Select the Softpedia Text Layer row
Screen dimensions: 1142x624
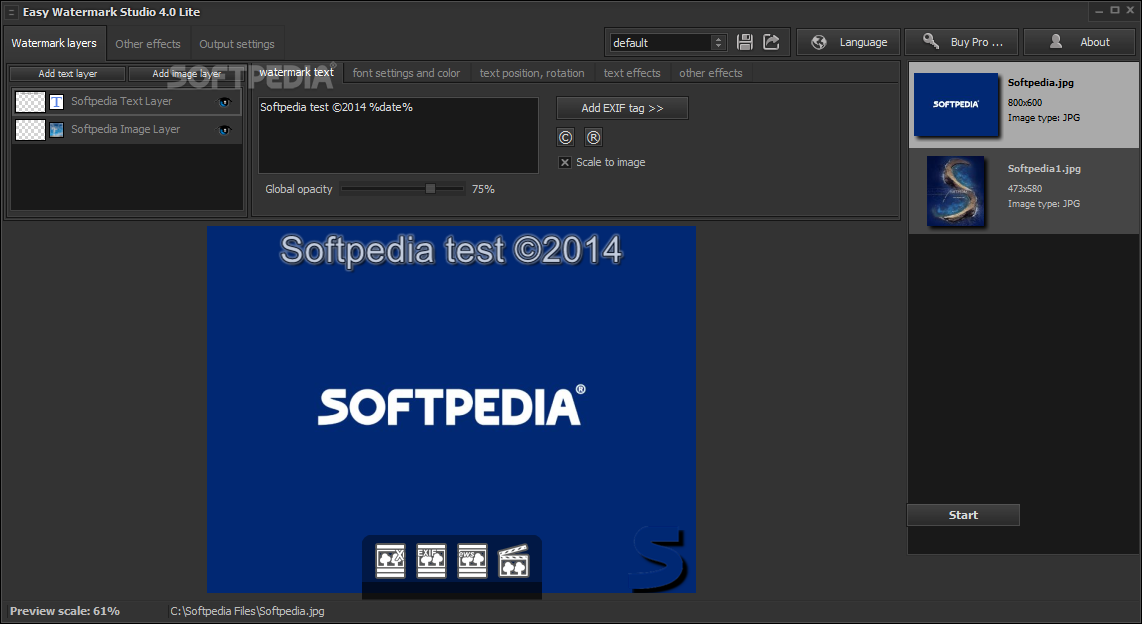pos(127,102)
